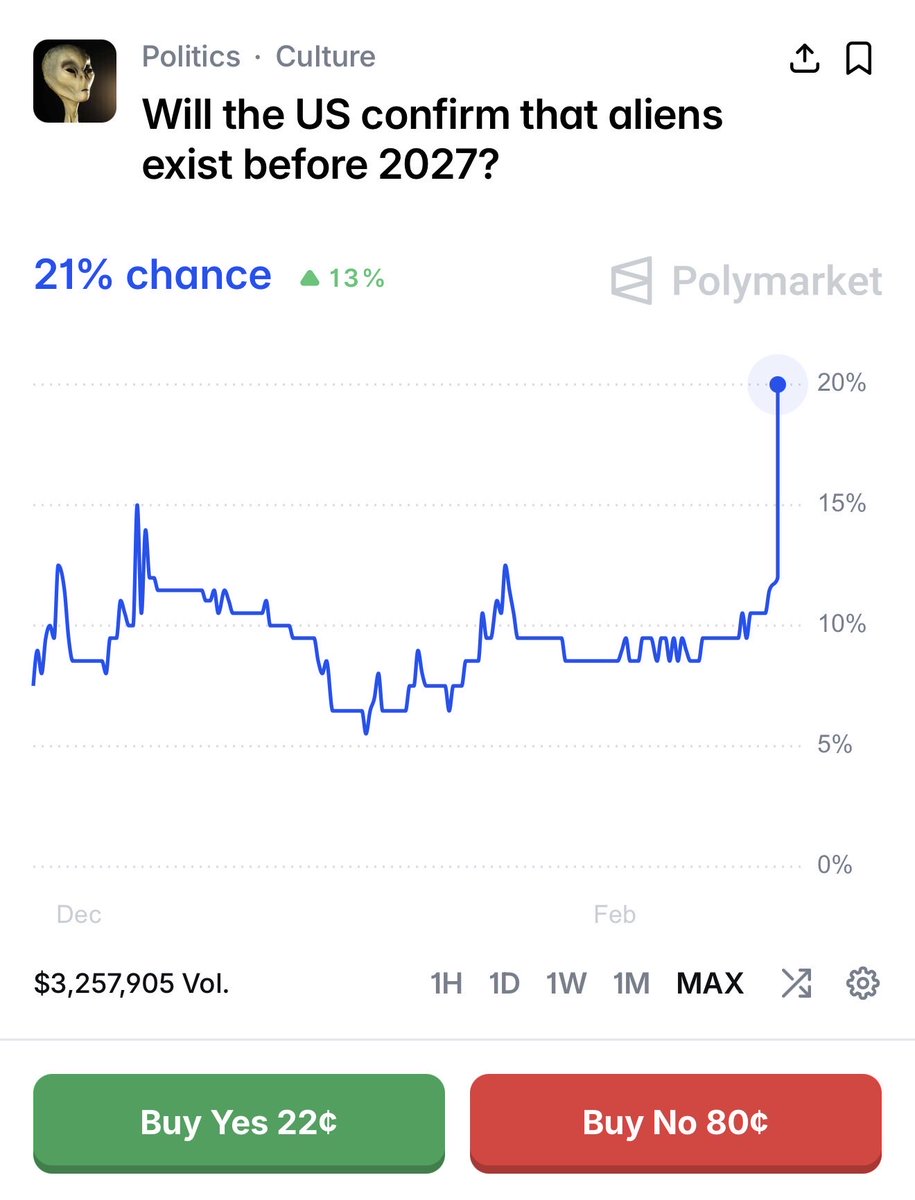The height and width of the screenshot is (1200, 915).
Task: Tap the $3,257,905 volume text
Action: pos(131,984)
